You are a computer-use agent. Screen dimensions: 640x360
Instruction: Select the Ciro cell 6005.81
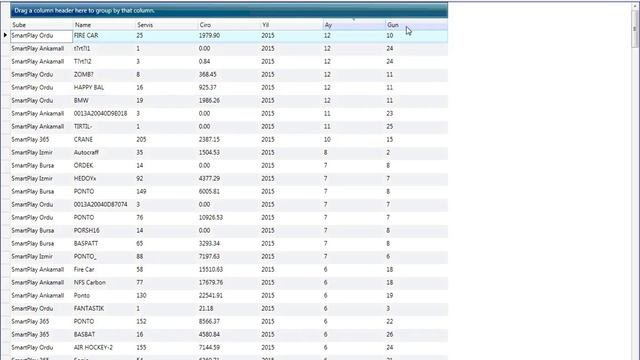[x=229, y=191]
